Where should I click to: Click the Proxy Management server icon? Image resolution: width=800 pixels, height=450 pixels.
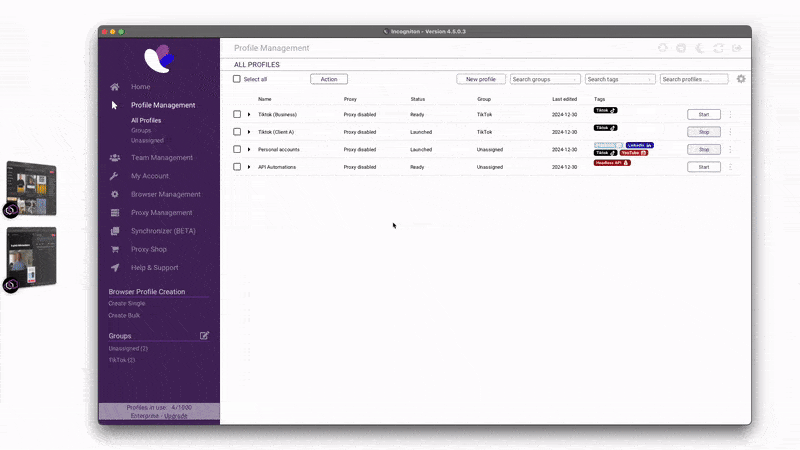(115, 213)
